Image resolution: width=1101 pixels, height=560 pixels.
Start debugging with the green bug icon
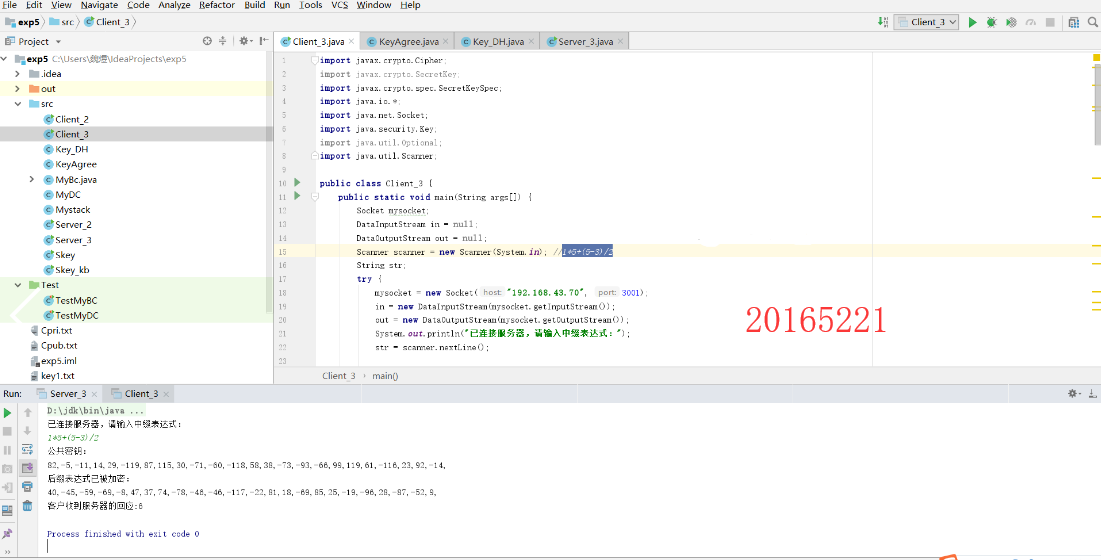tap(991, 22)
